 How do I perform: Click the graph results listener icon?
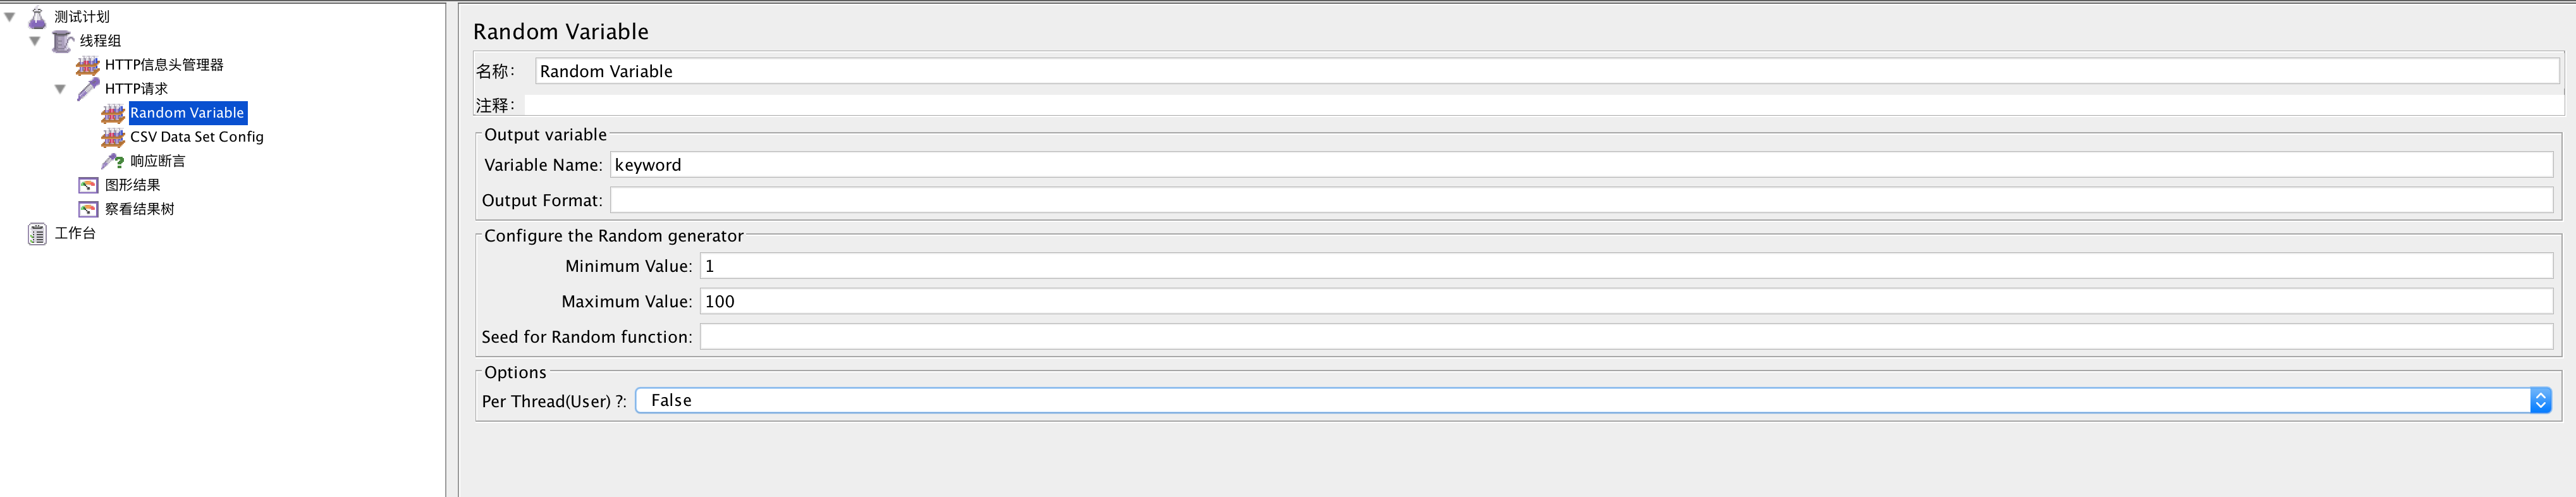88,185
